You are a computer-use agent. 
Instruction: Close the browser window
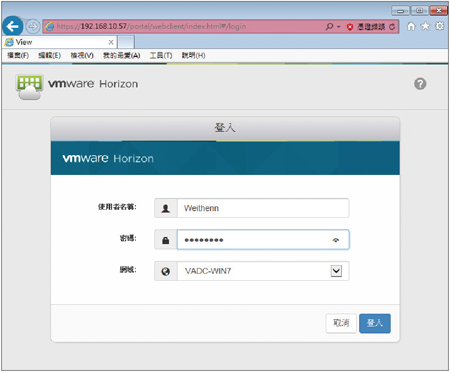tap(439, 11)
